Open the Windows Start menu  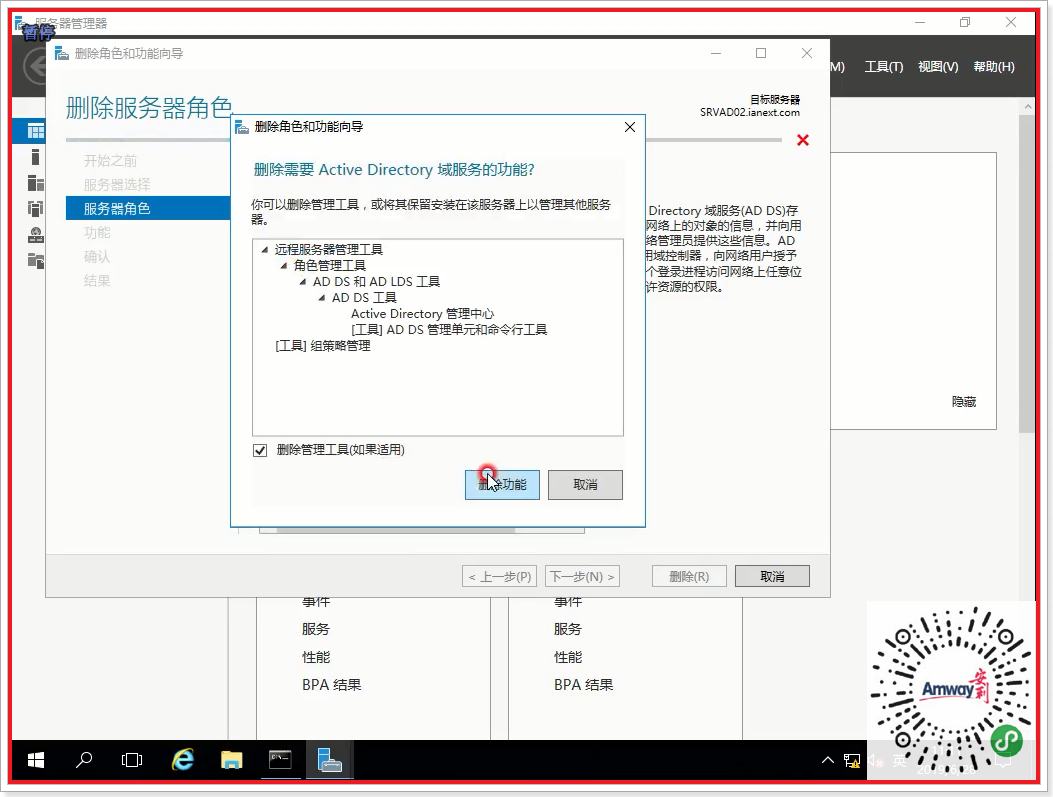coord(36,760)
